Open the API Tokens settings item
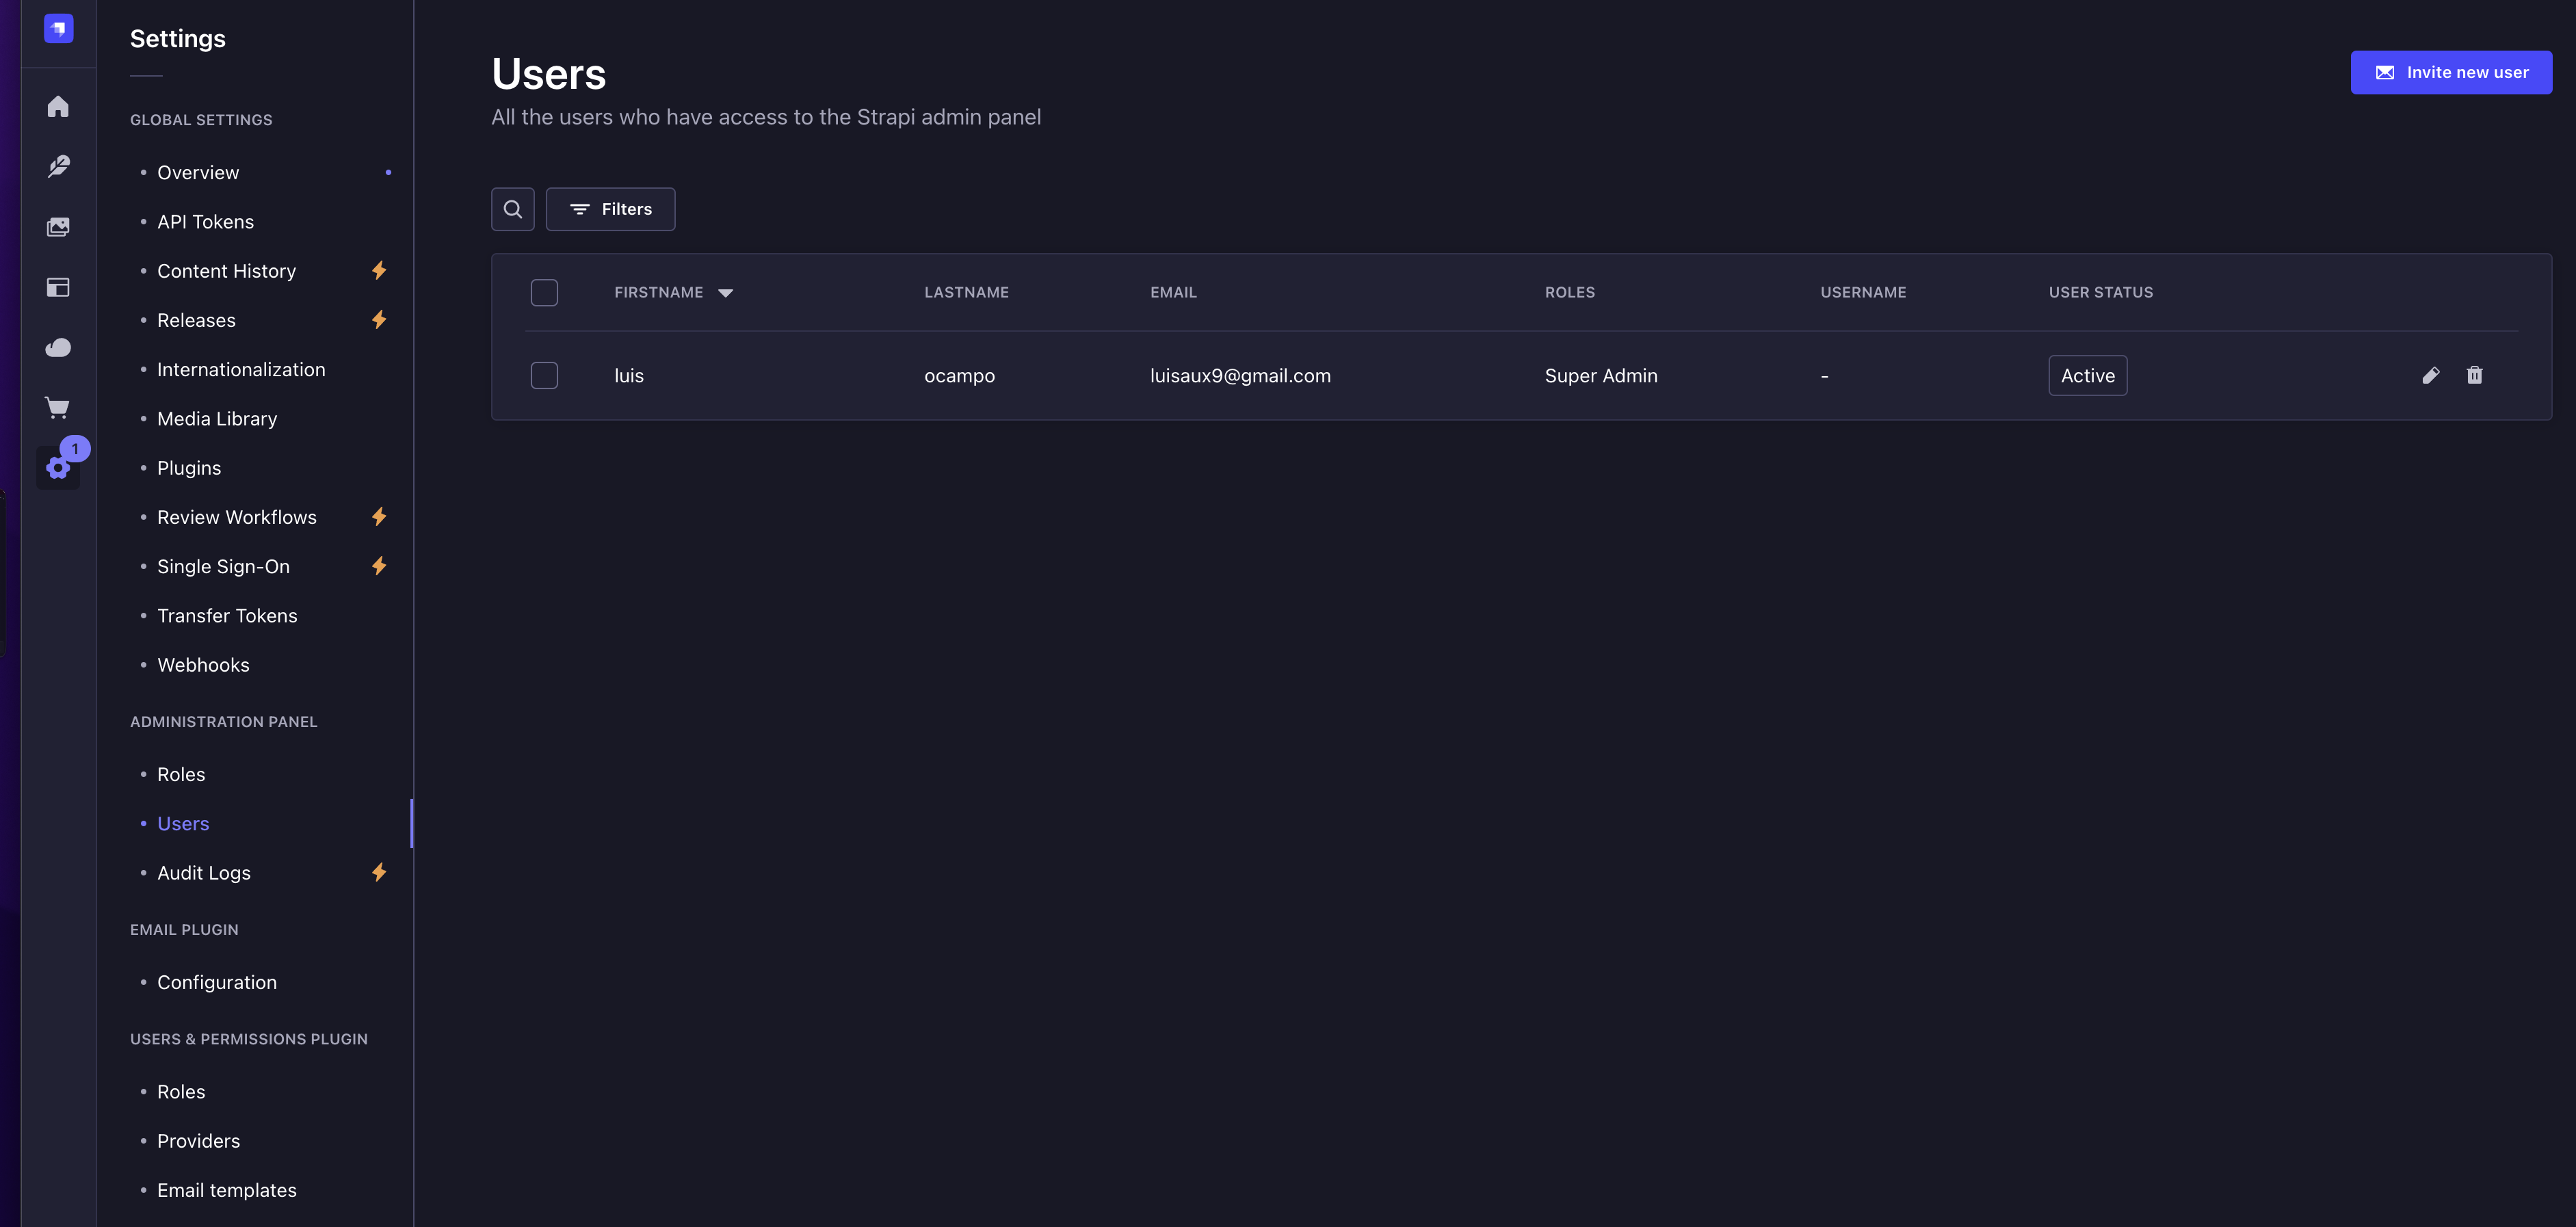 pos(205,222)
